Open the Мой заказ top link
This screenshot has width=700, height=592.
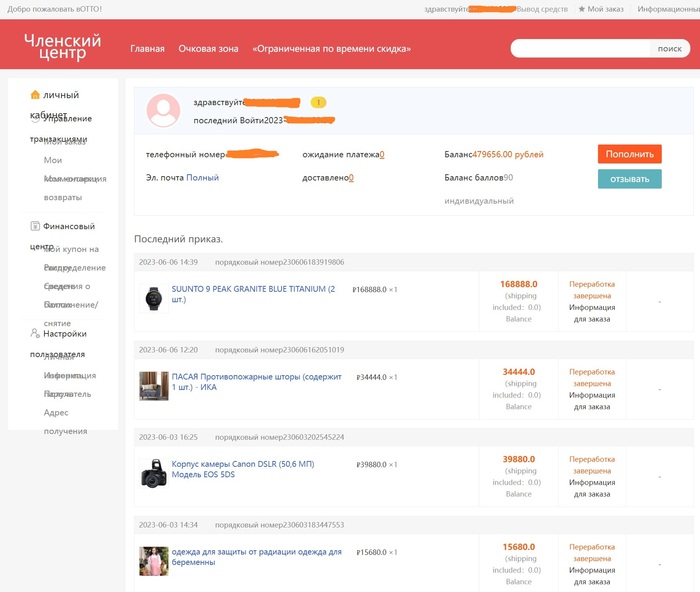605,9
